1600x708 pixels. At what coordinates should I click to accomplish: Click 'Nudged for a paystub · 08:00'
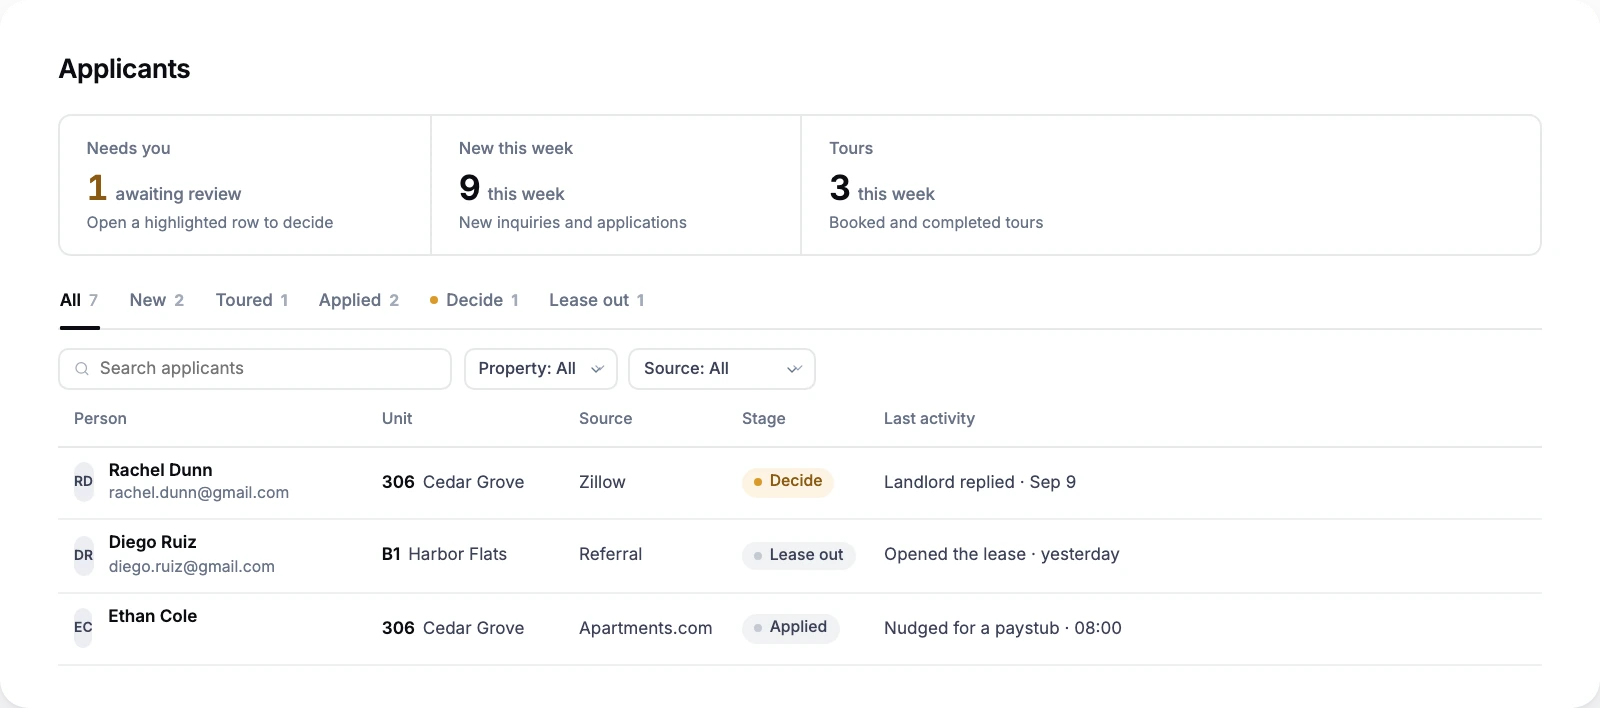point(1003,628)
